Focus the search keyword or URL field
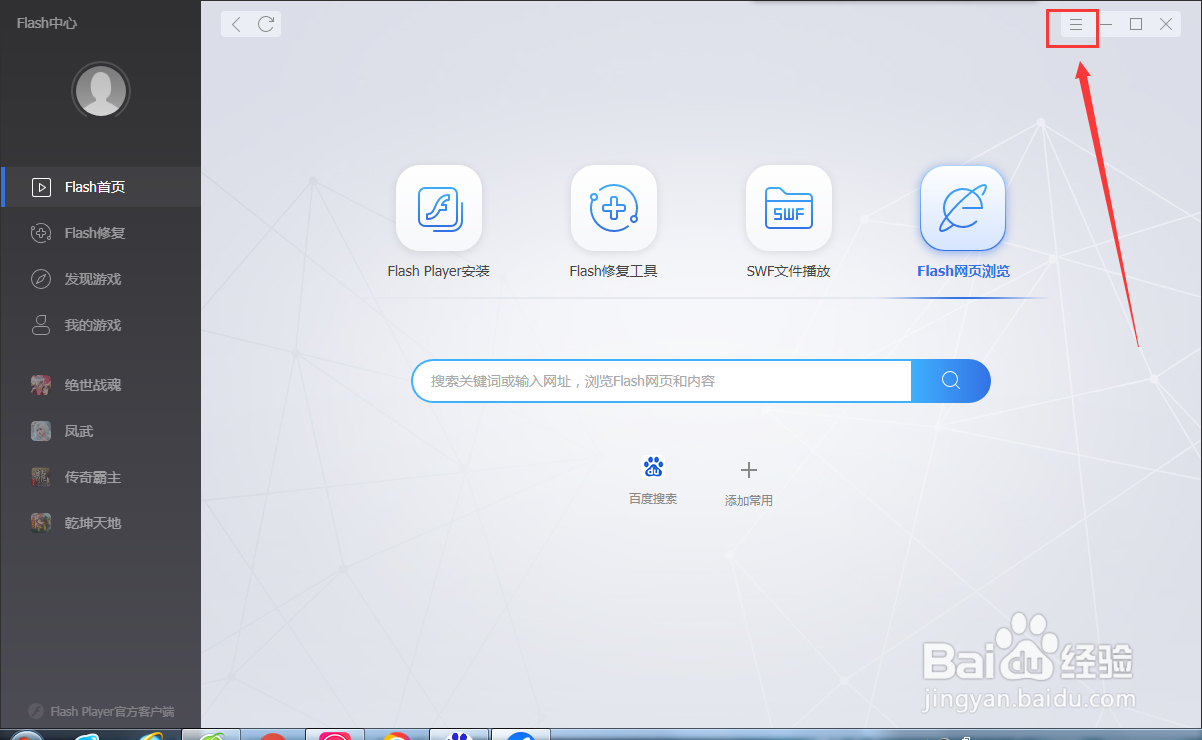Image resolution: width=1202 pixels, height=740 pixels. [x=662, y=381]
